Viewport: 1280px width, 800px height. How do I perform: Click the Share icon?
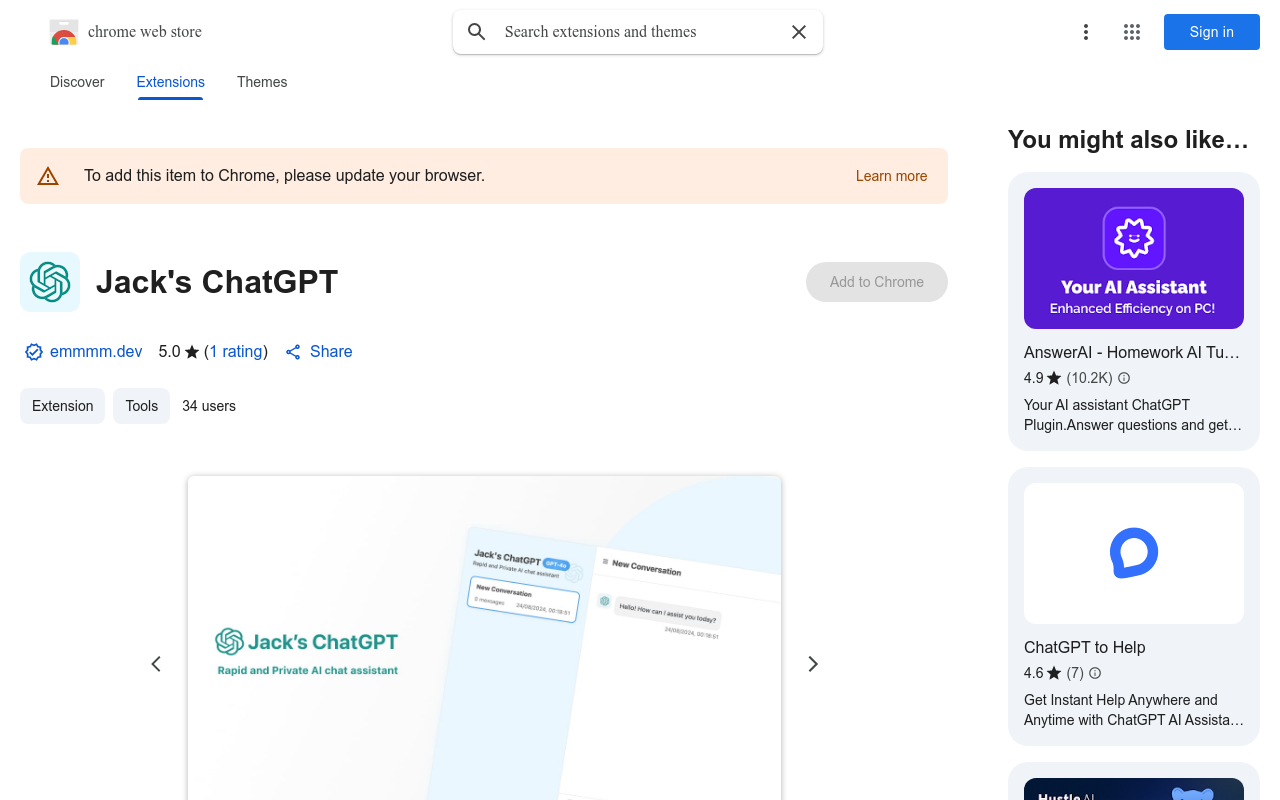tap(293, 352)
